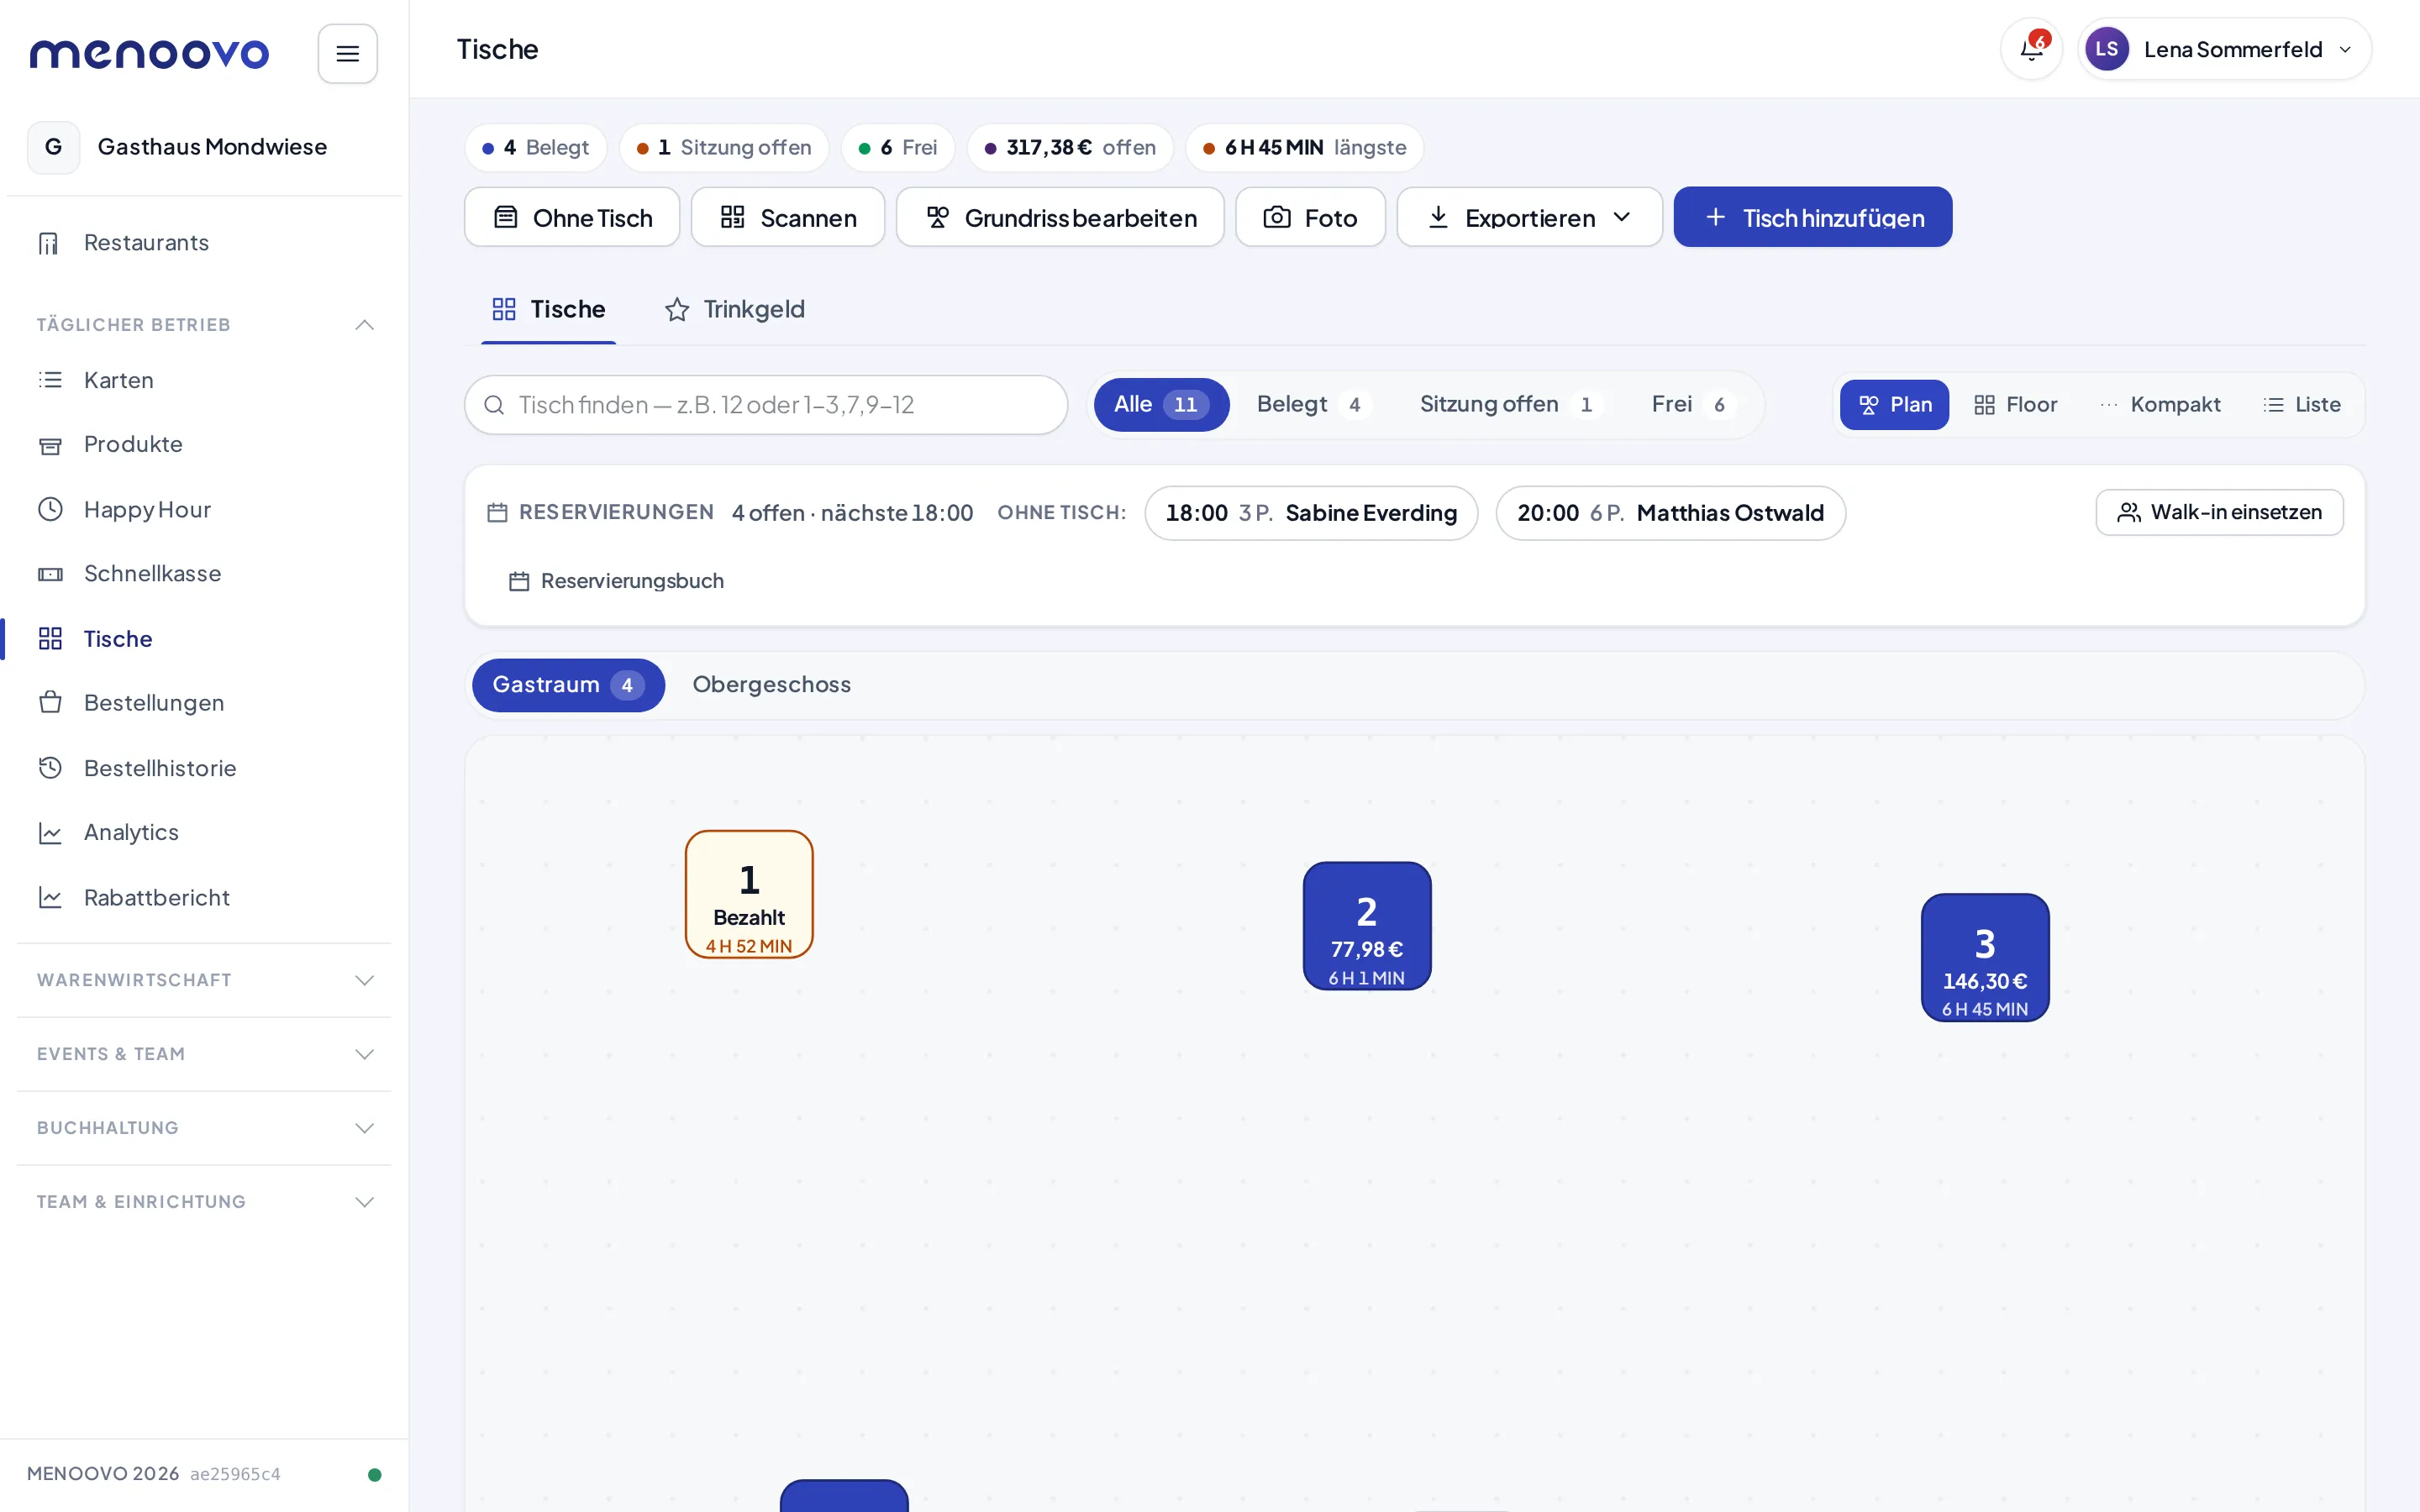This screenshot has width=2420, height=1512.
Task: Click the Rabattbericht chart icon
Action: (x=50, y=897)
